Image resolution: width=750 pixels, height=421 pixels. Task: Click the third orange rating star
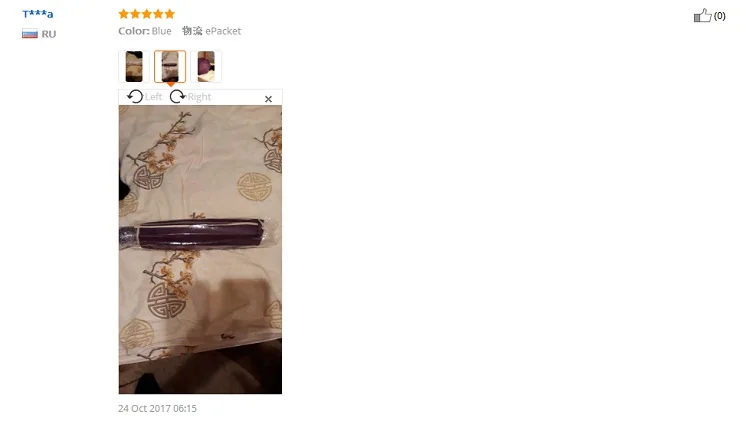147,14
